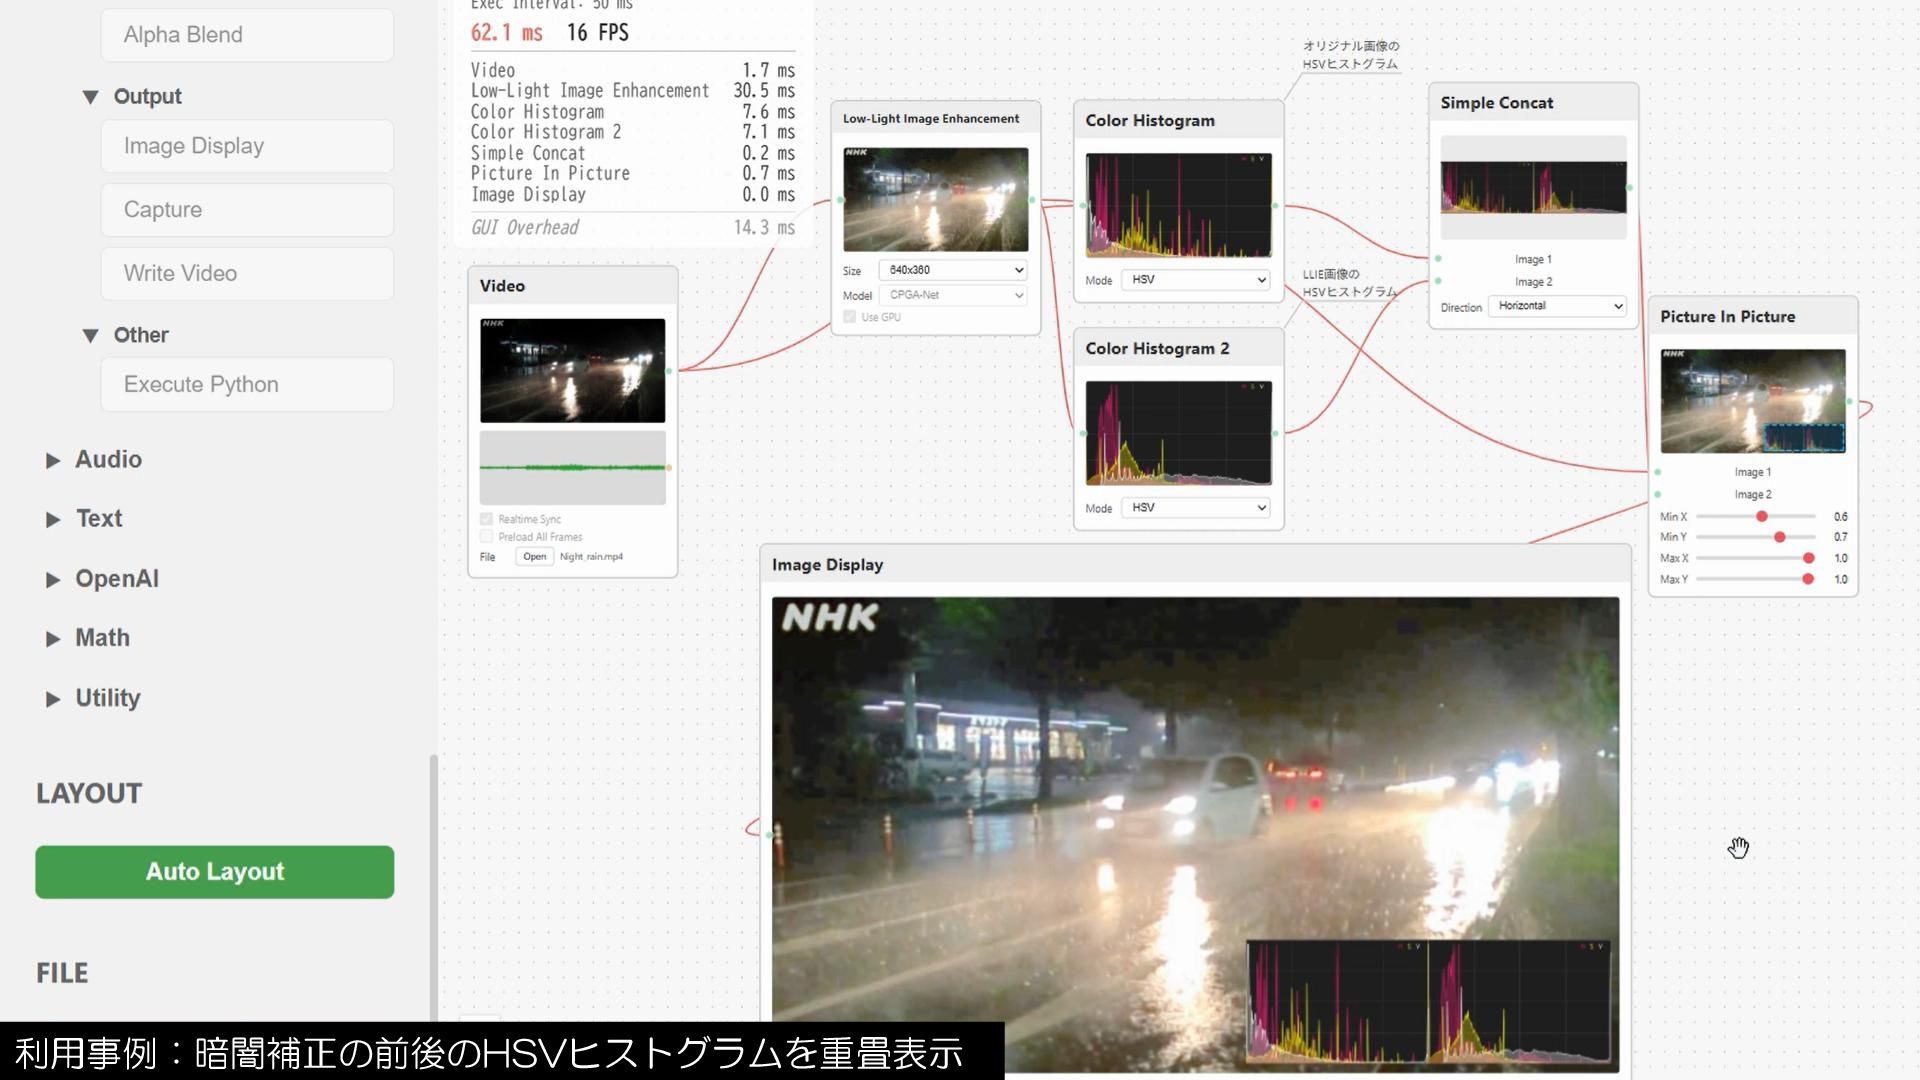Enable Preload All Frames checkbox
1920x1080 pixels.
click(486, 537)
